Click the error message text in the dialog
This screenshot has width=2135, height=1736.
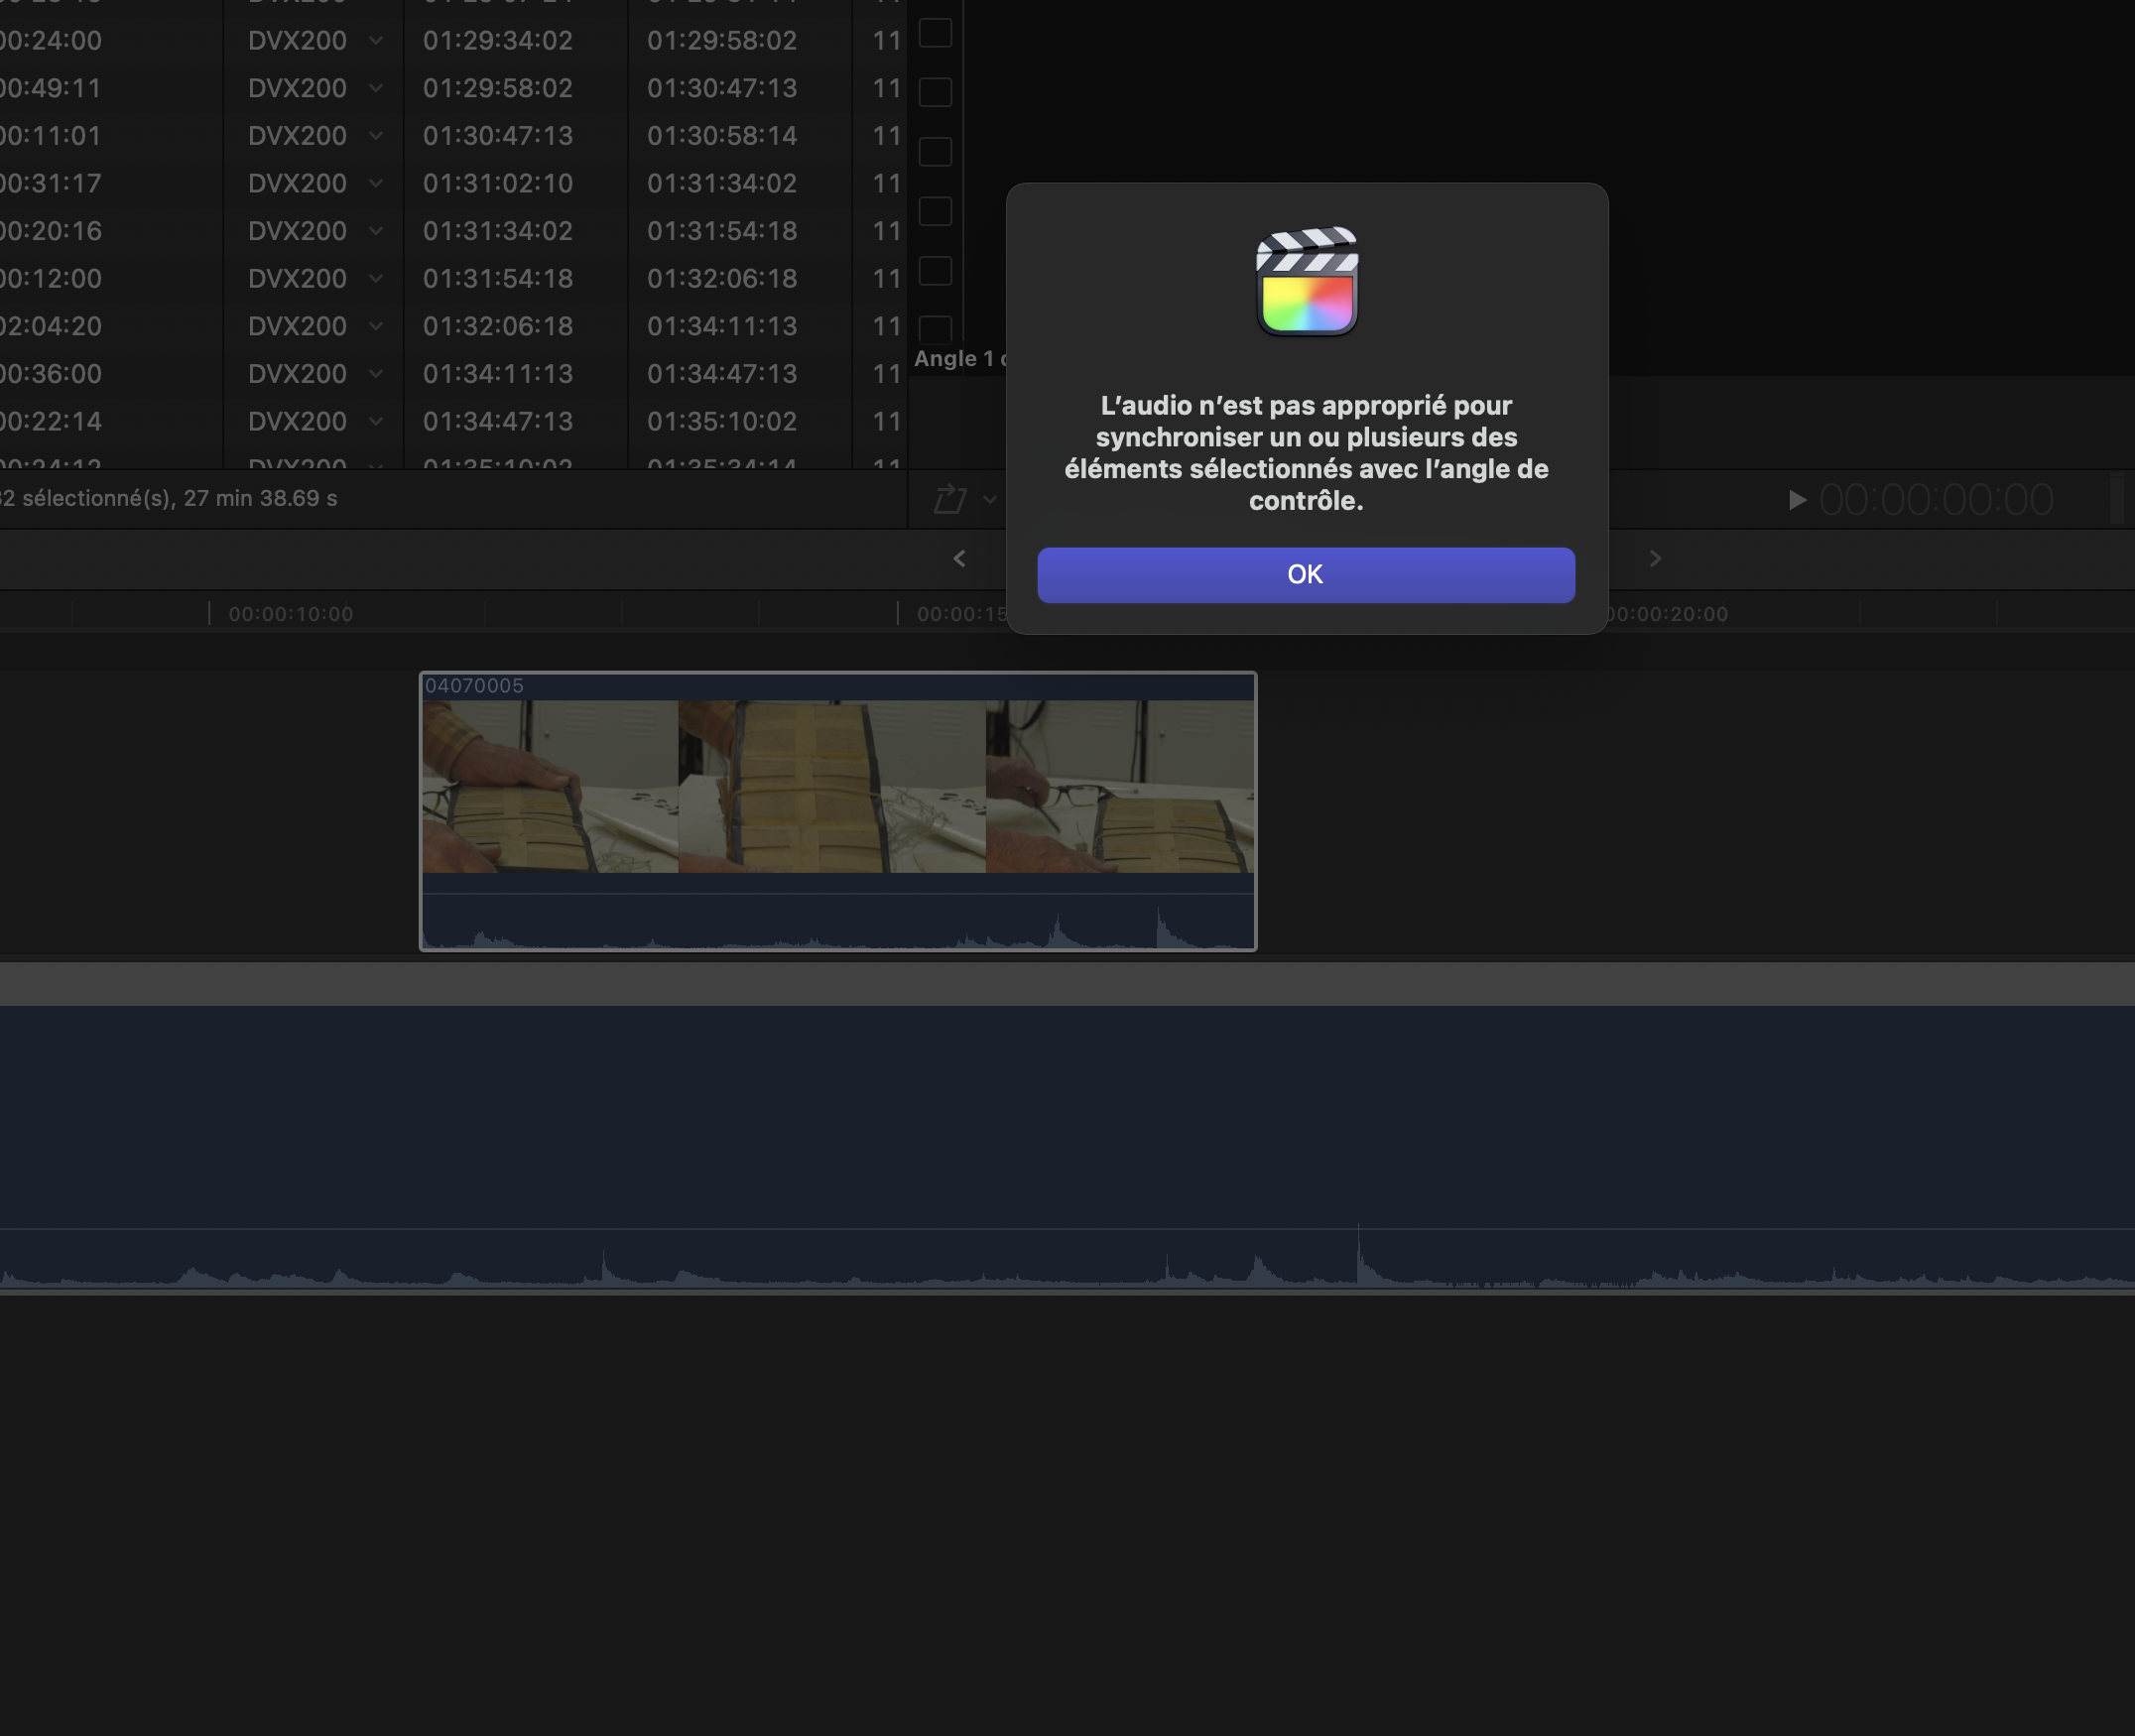tap(1306, 453)
